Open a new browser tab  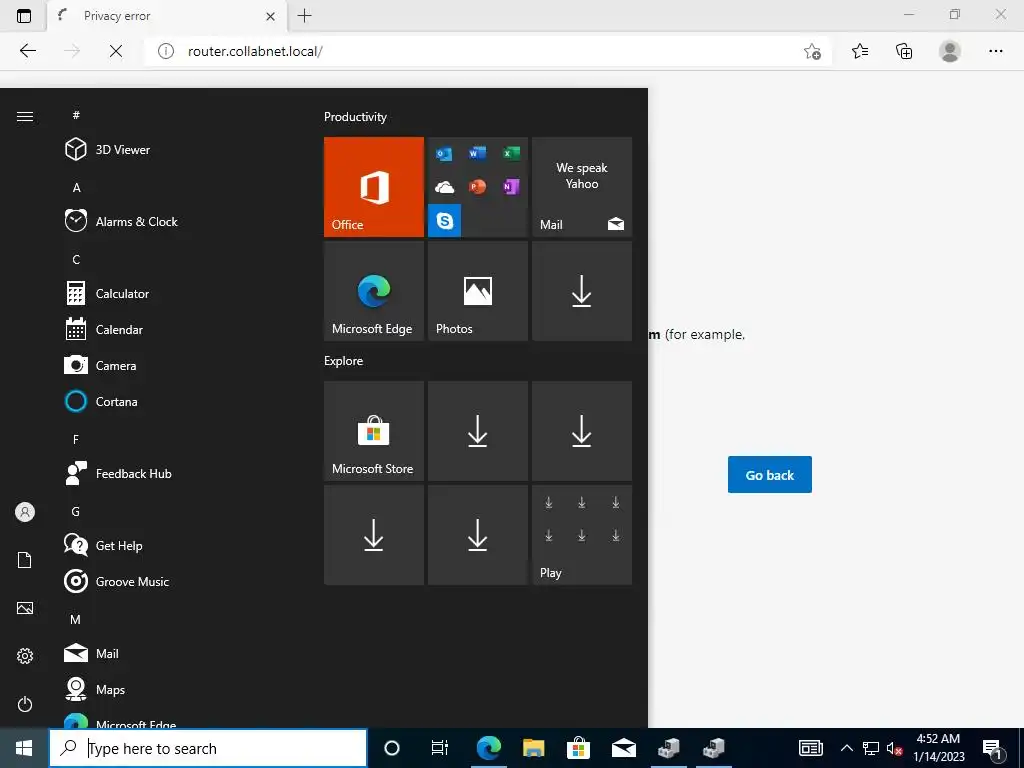[304, 16]
